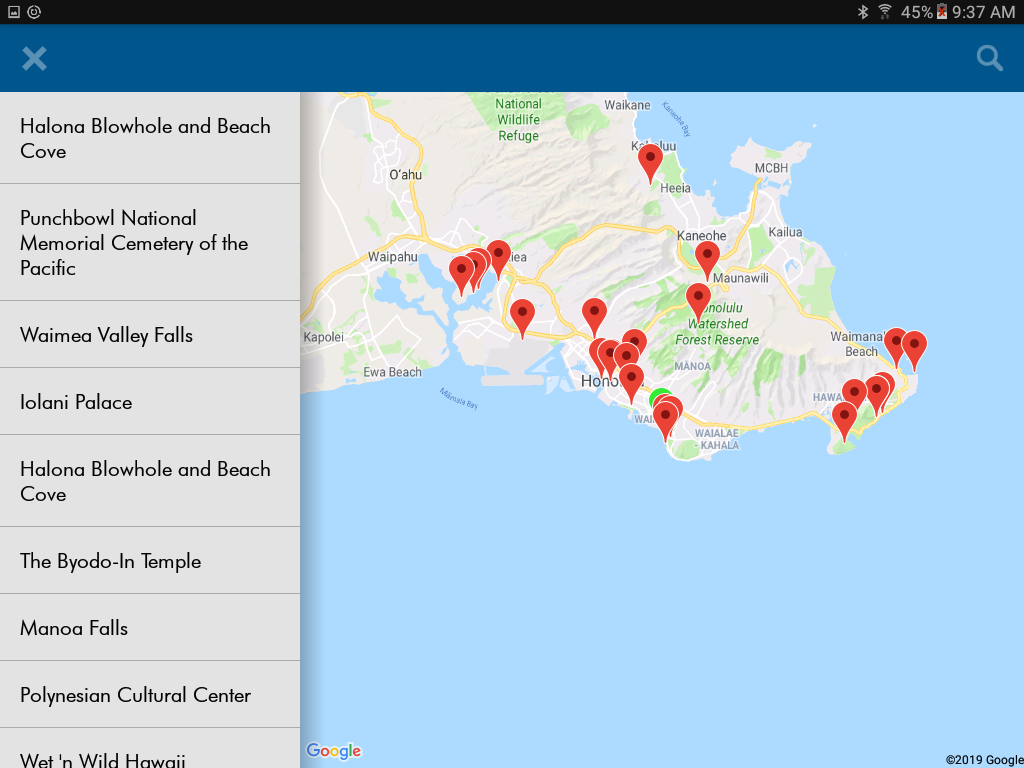Select Polynesian Cultural Center entry

150,694
